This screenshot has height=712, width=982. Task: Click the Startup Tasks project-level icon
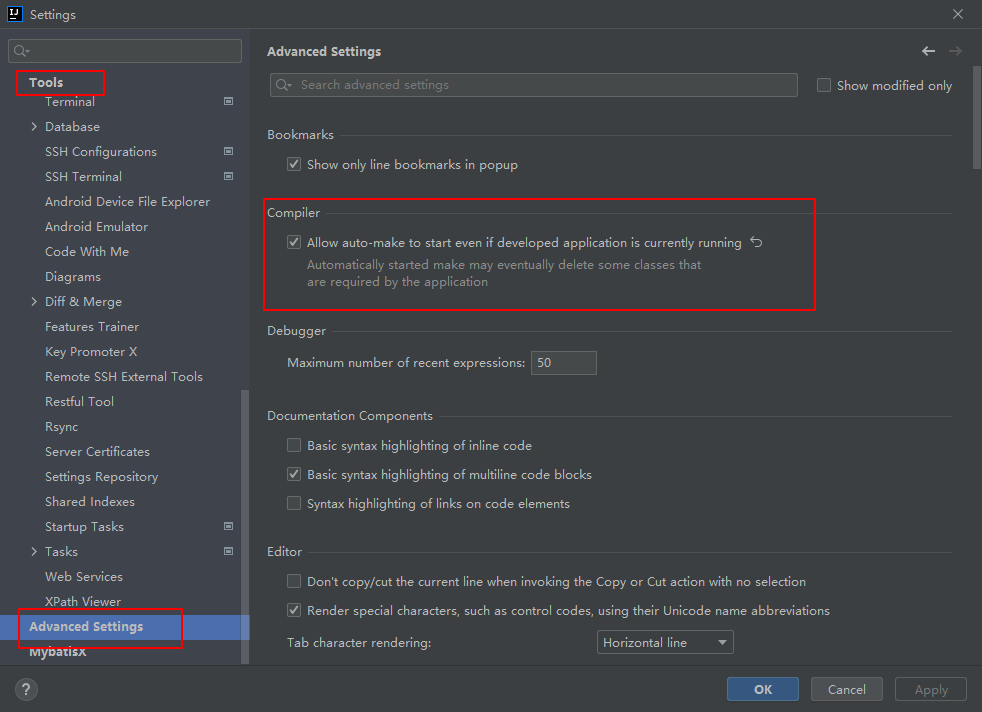point(228,526)
